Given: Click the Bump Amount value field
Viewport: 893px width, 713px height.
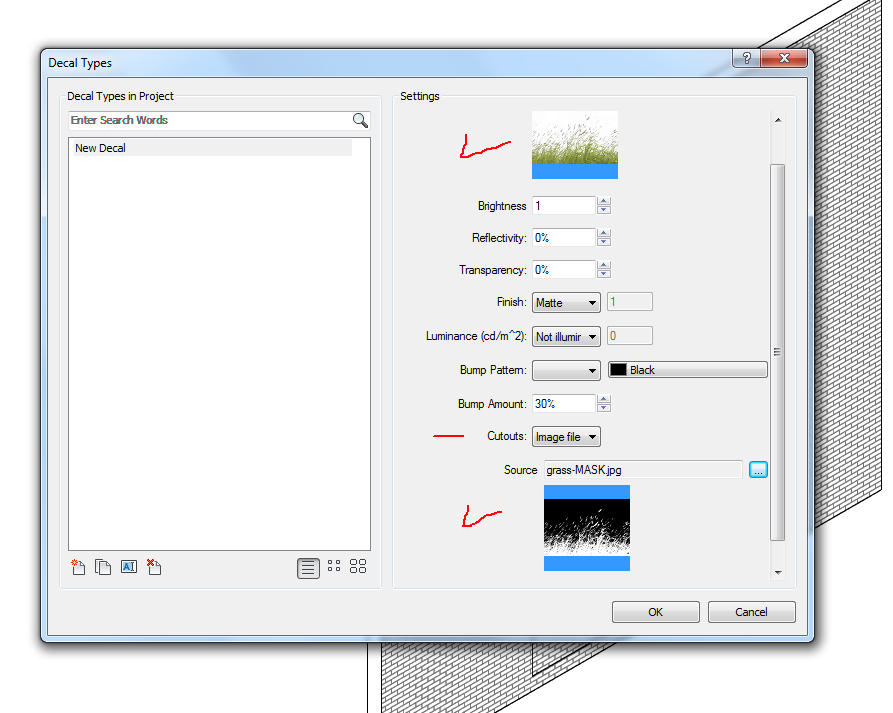Looking at the screenshot, I should click(564, 404).
